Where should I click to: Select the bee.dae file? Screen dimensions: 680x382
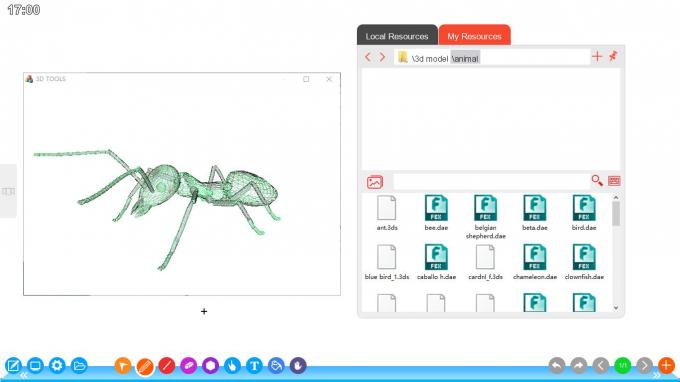tap(436, 213)
